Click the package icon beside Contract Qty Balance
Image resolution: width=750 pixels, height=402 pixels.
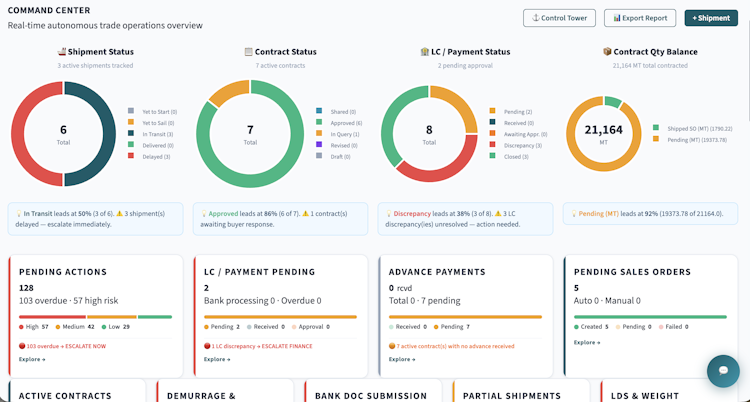[x=607, y=52]
